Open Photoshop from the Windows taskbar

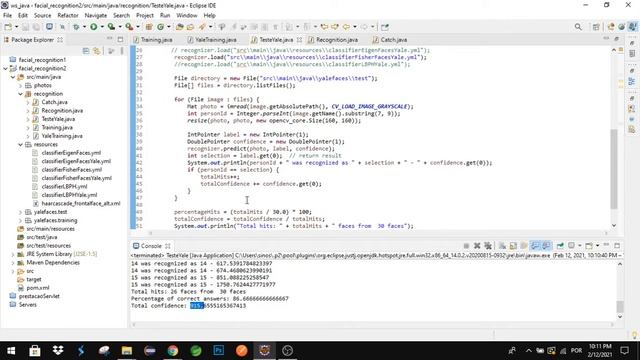point(219,351)
